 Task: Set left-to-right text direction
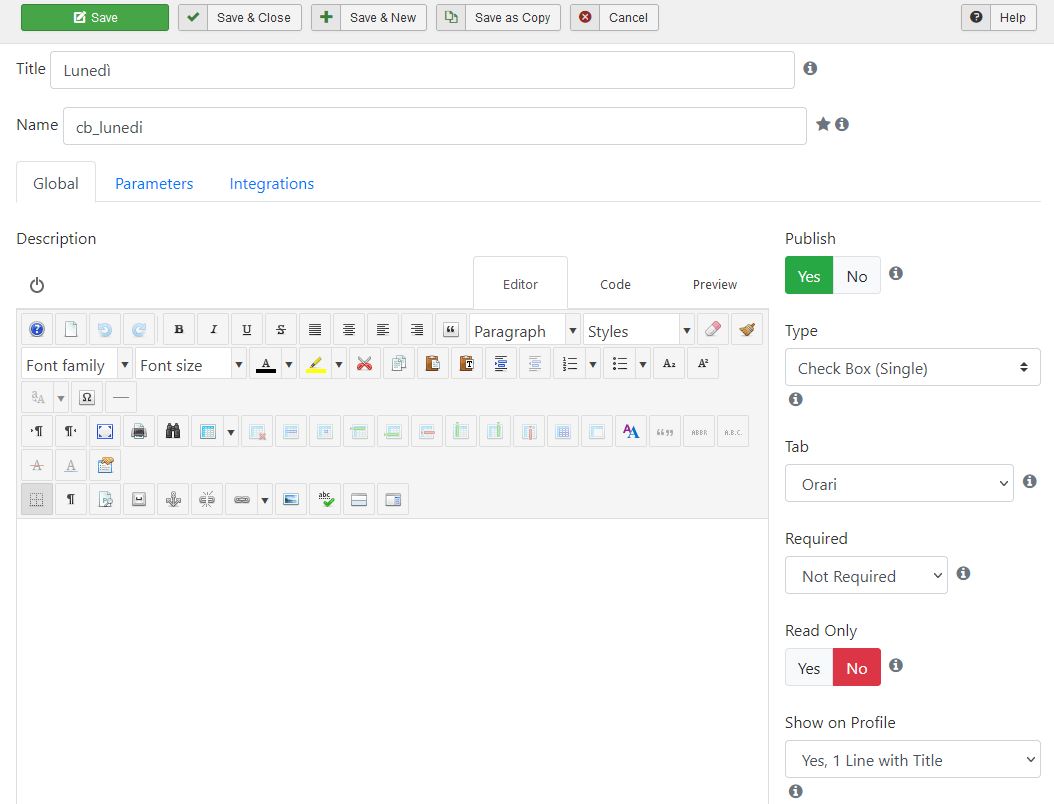[x=37, y=432]
